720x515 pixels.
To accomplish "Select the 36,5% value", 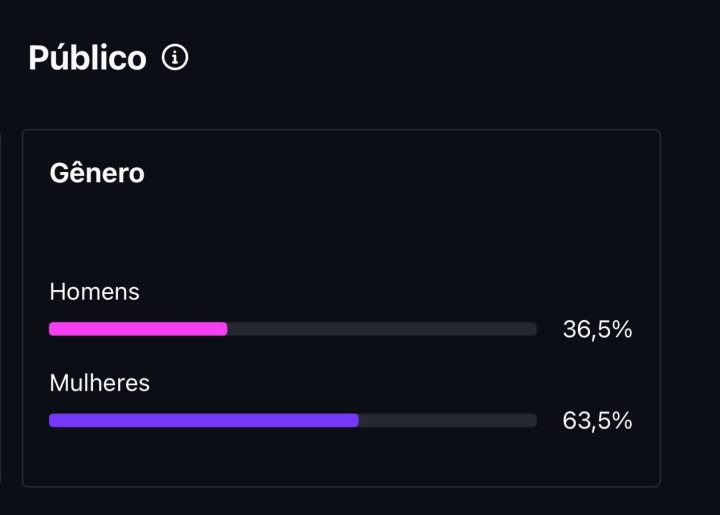I will 597,329.
